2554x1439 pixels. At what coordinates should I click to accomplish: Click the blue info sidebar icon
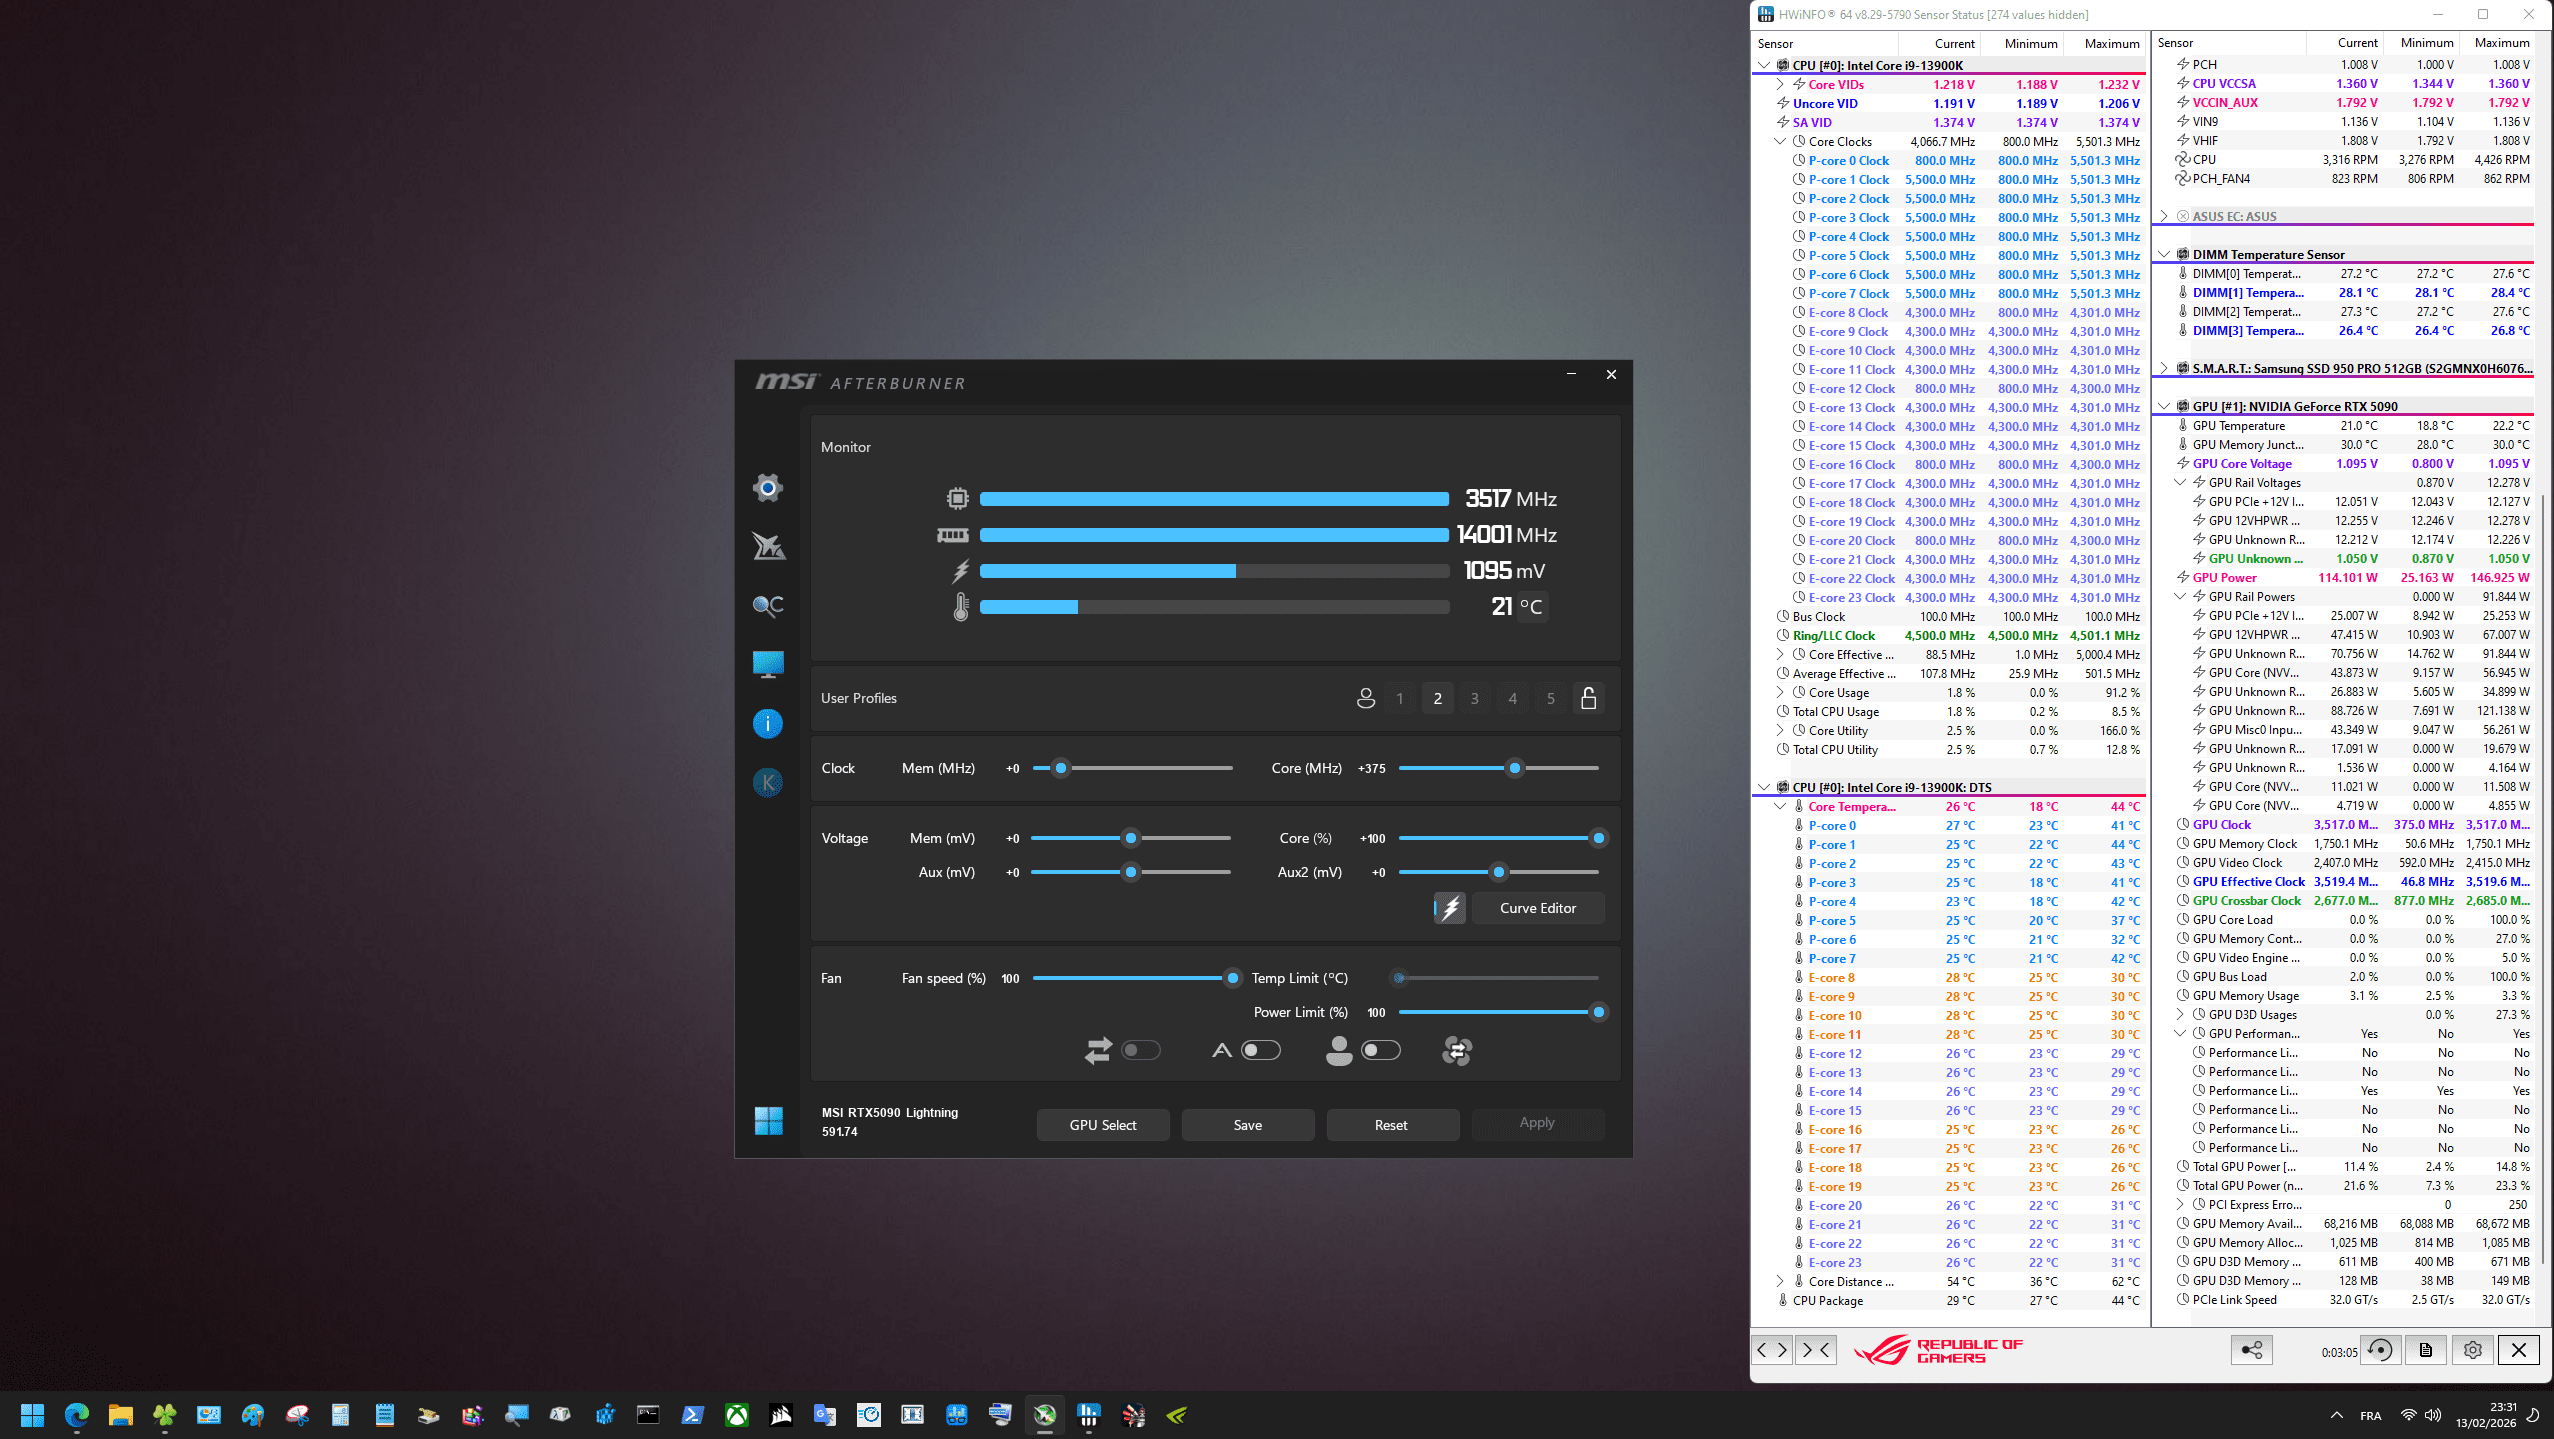[x=767, y=723]
